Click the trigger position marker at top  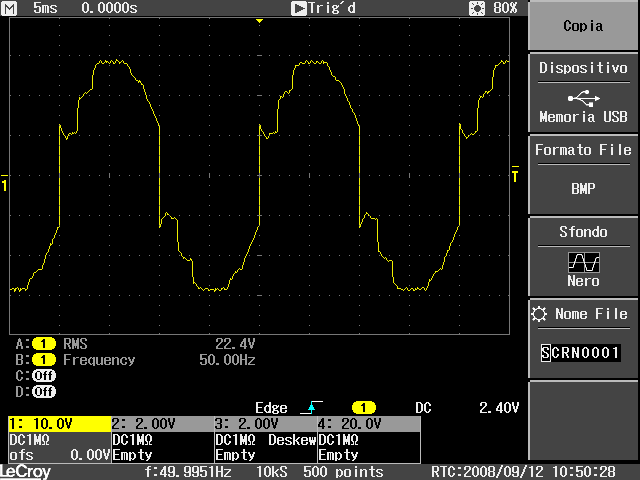pos(259,21)
